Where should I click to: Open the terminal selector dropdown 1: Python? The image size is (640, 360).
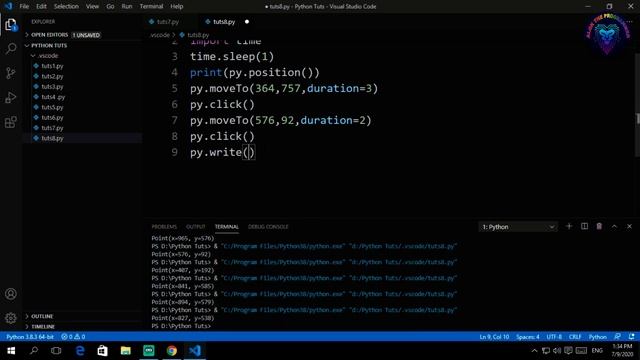518,227
